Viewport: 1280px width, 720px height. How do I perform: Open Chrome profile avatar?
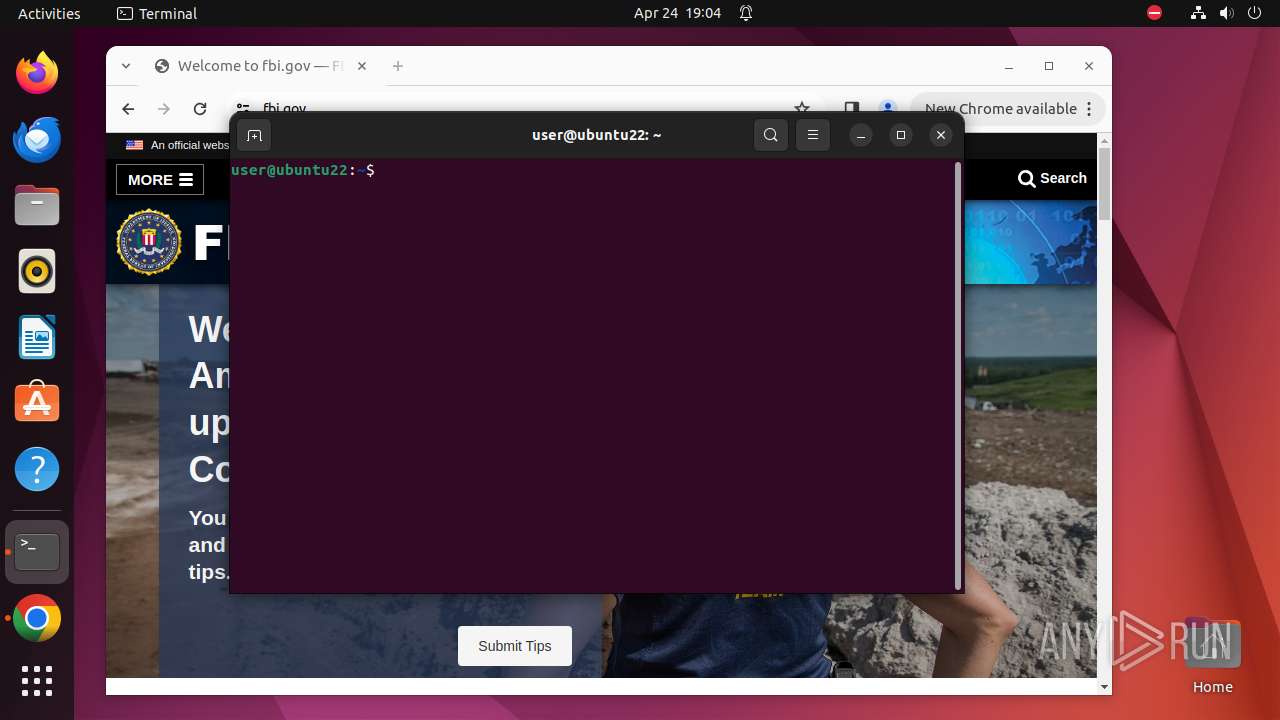click(x=887, y=109)
